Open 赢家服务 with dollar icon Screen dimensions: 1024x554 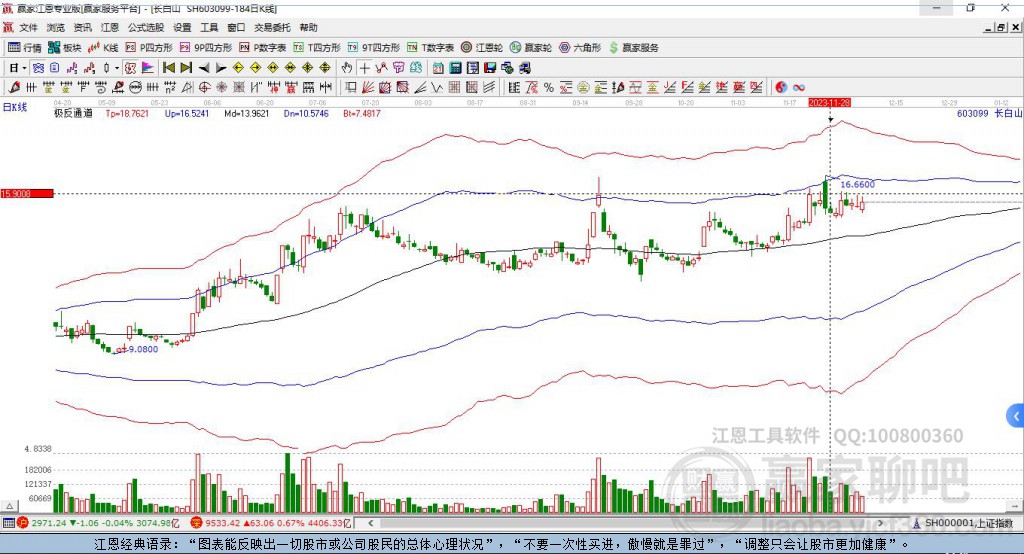point(633,48)
